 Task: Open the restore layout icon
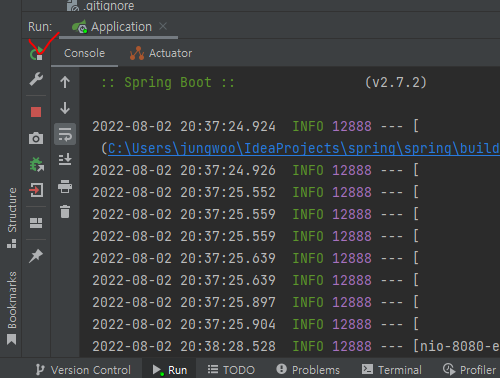coord(36,223)
